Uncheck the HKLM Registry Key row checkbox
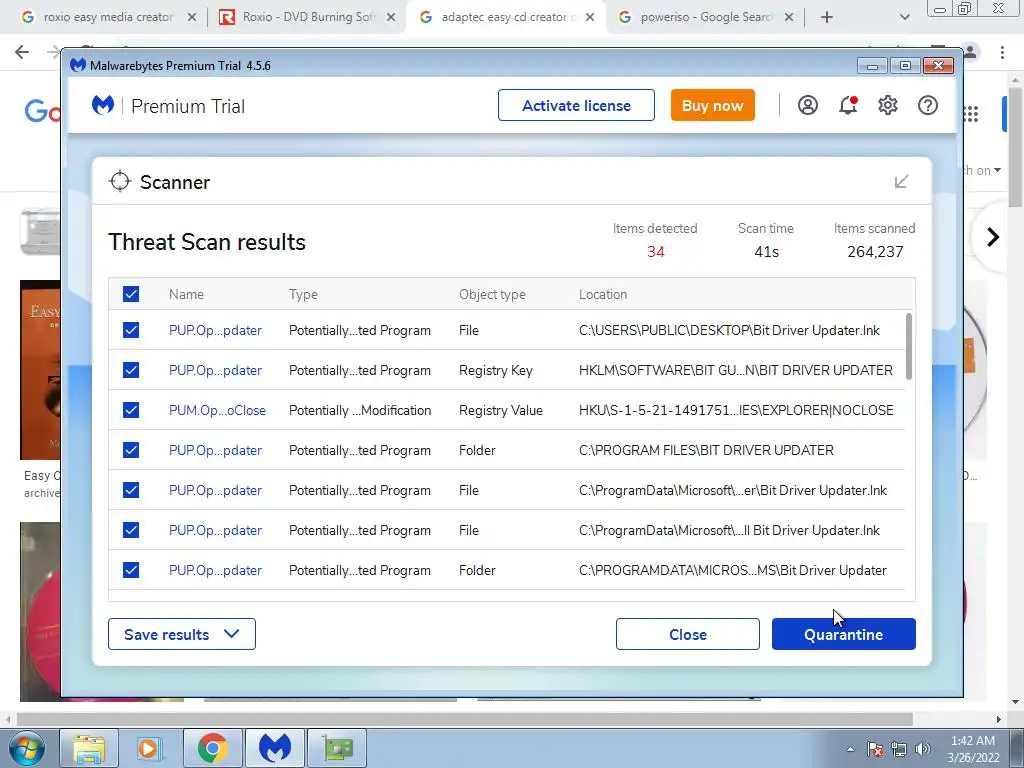Screen dimensions: 1024x768 [131, 370]
